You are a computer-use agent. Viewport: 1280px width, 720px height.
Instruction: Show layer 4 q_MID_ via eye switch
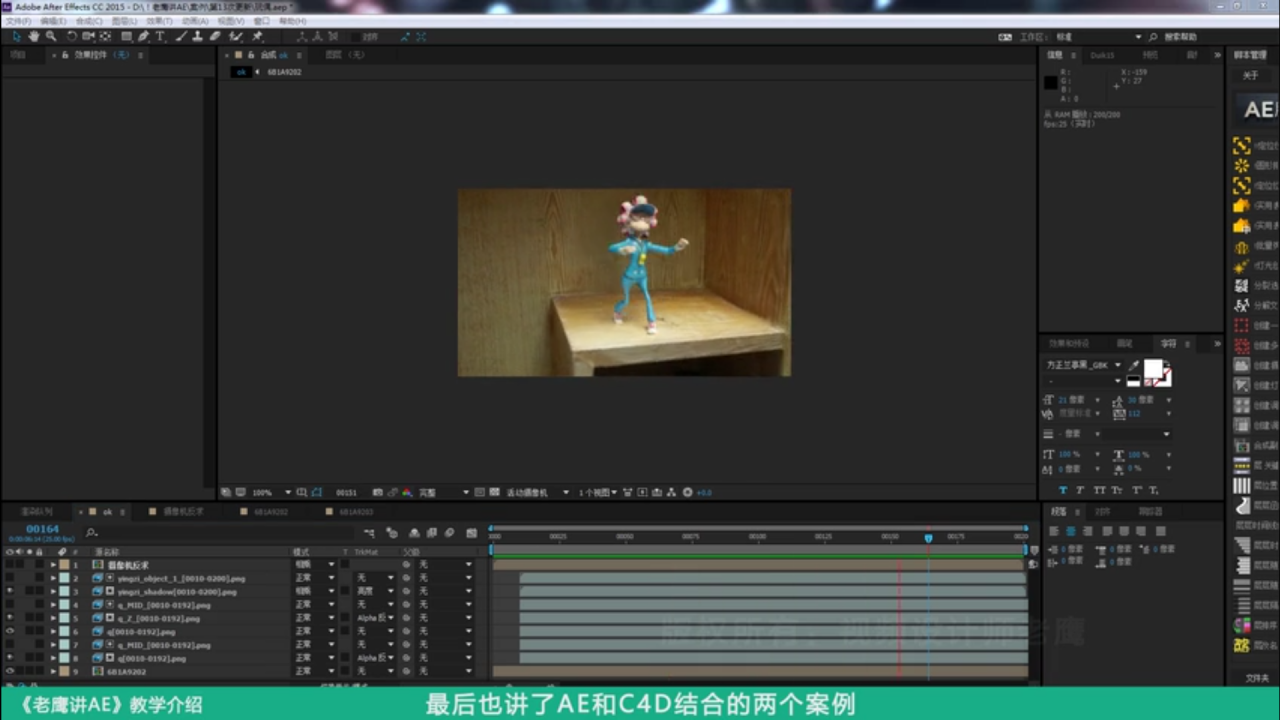[x=10, y=605]
